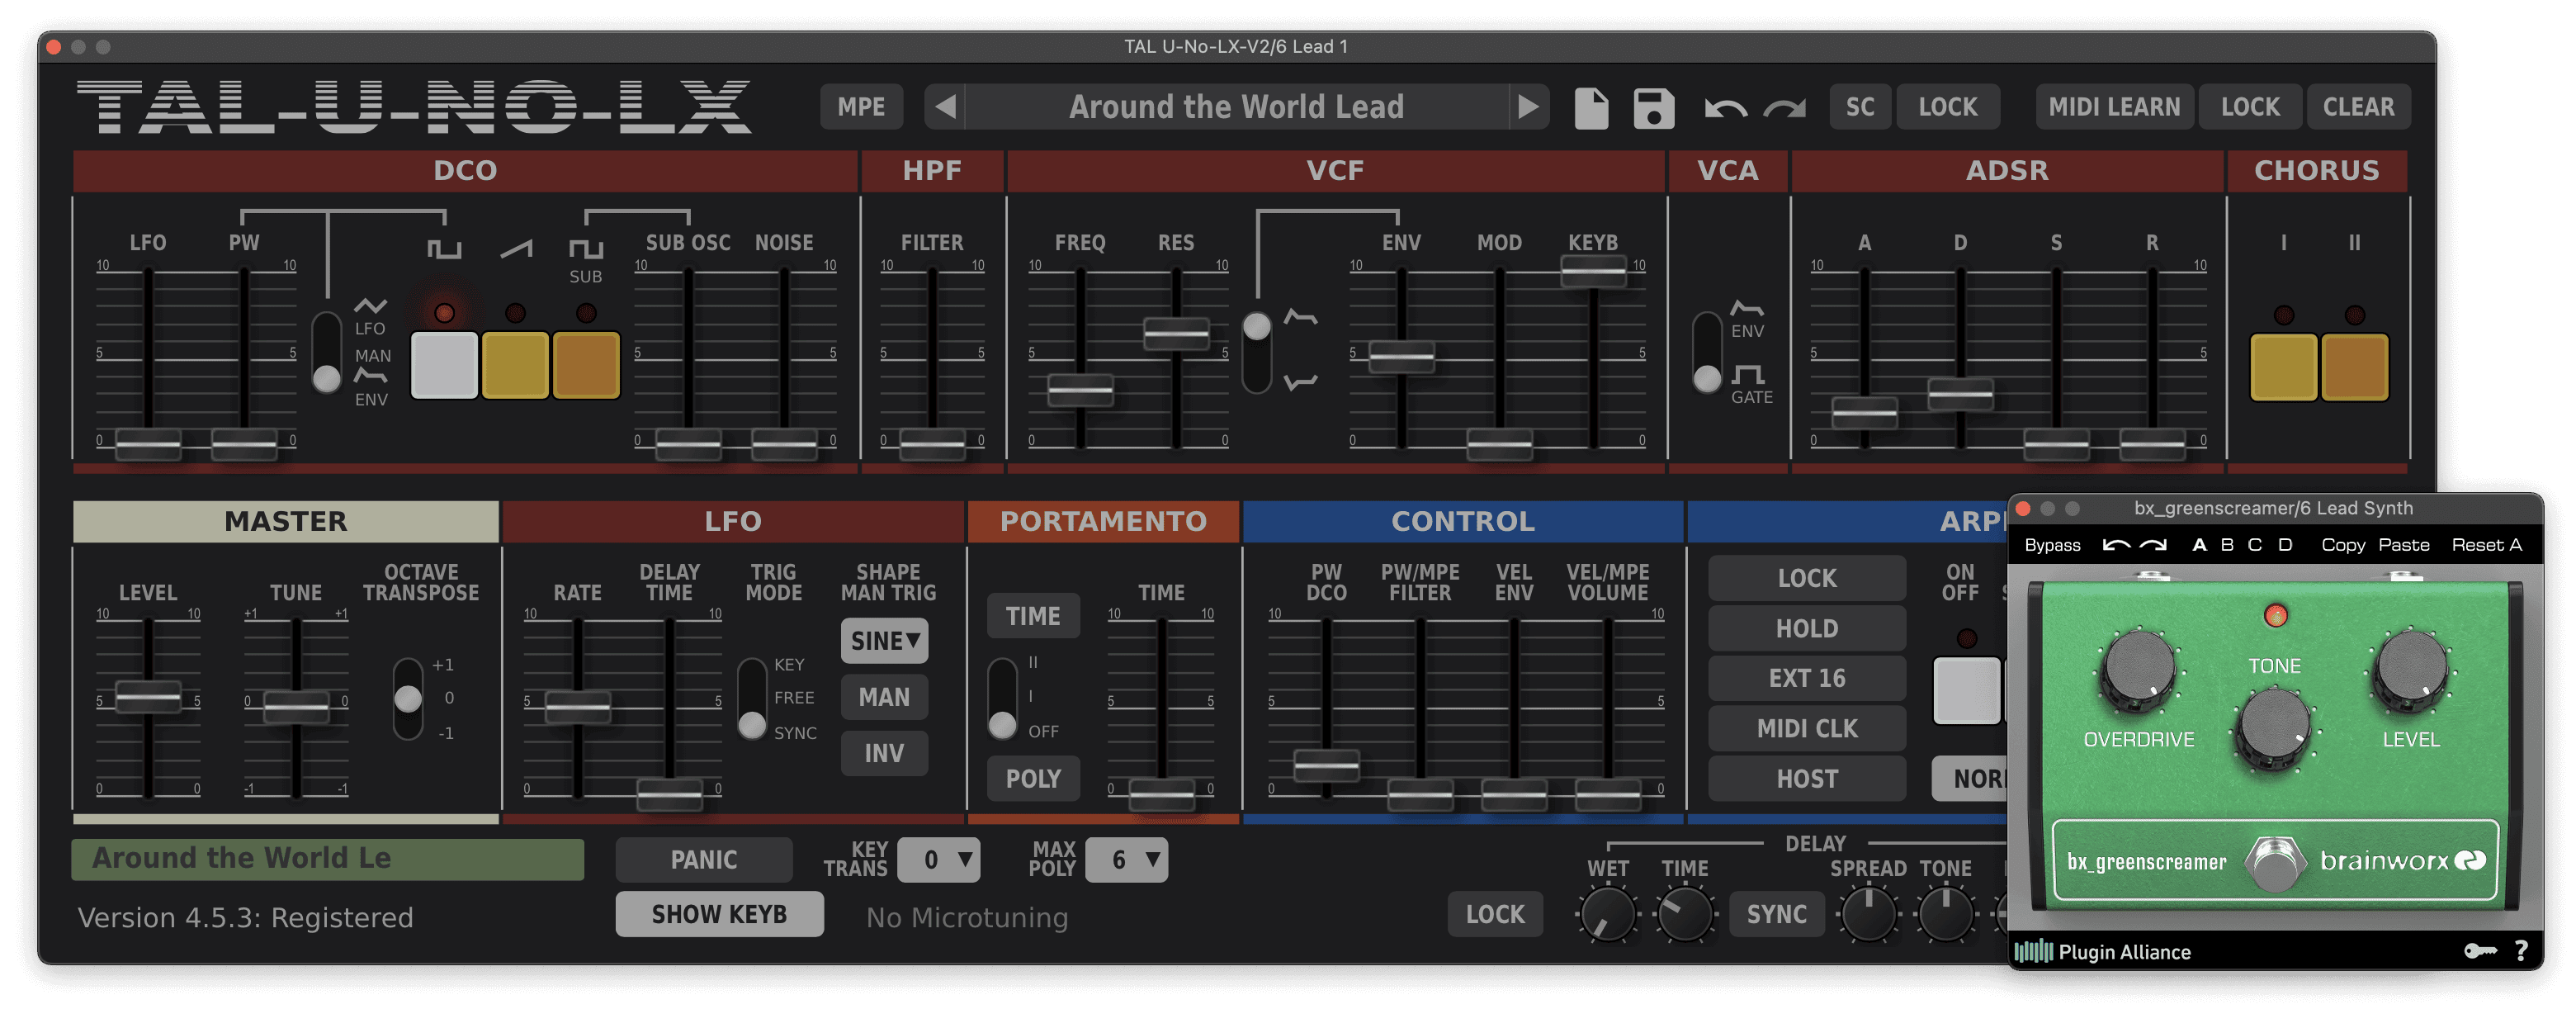The height and width of the screenshot is (1009, 2576).
Task: Go to the next preset arrow
Action: pyautogui.click(x=1527, y=107)
